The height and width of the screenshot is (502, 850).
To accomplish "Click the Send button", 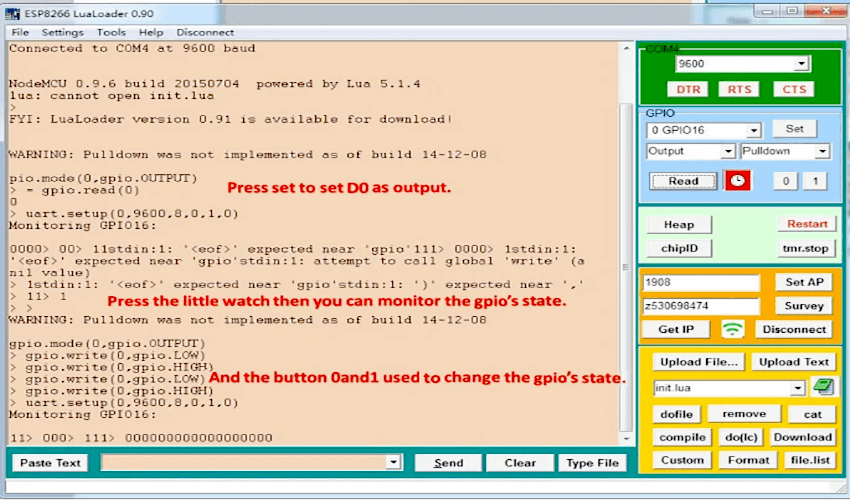I will pos(448,463).
